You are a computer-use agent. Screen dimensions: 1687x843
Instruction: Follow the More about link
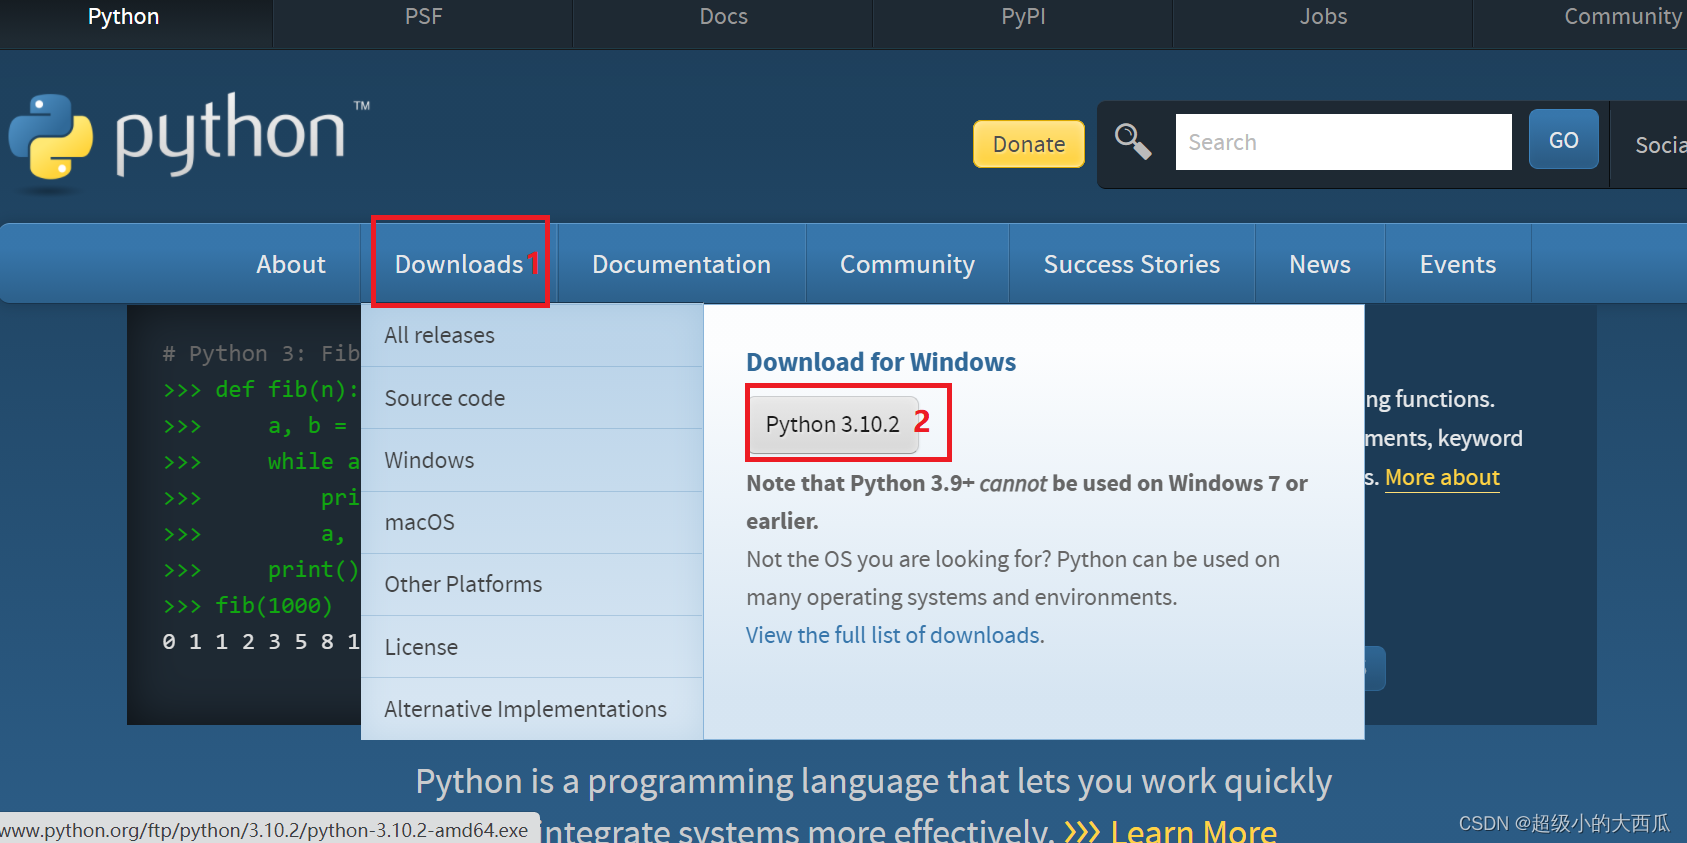[x=1442, y=477]
